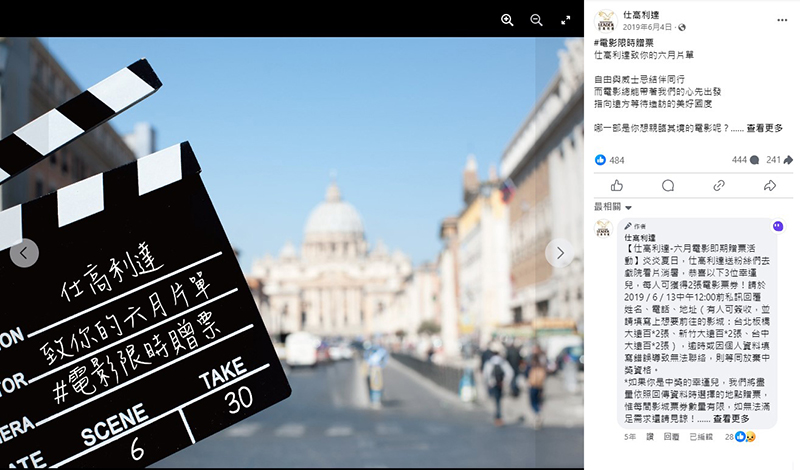Share the post with arrow button
Viewport: 800px width, 470px height.
coord(769,186)
